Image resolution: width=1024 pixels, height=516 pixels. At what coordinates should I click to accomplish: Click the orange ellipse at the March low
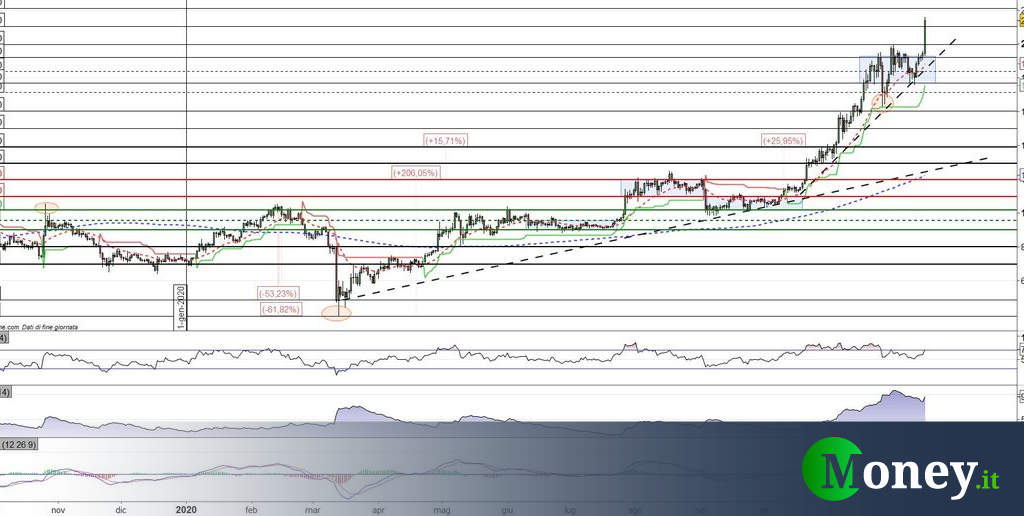click(336, 313)
